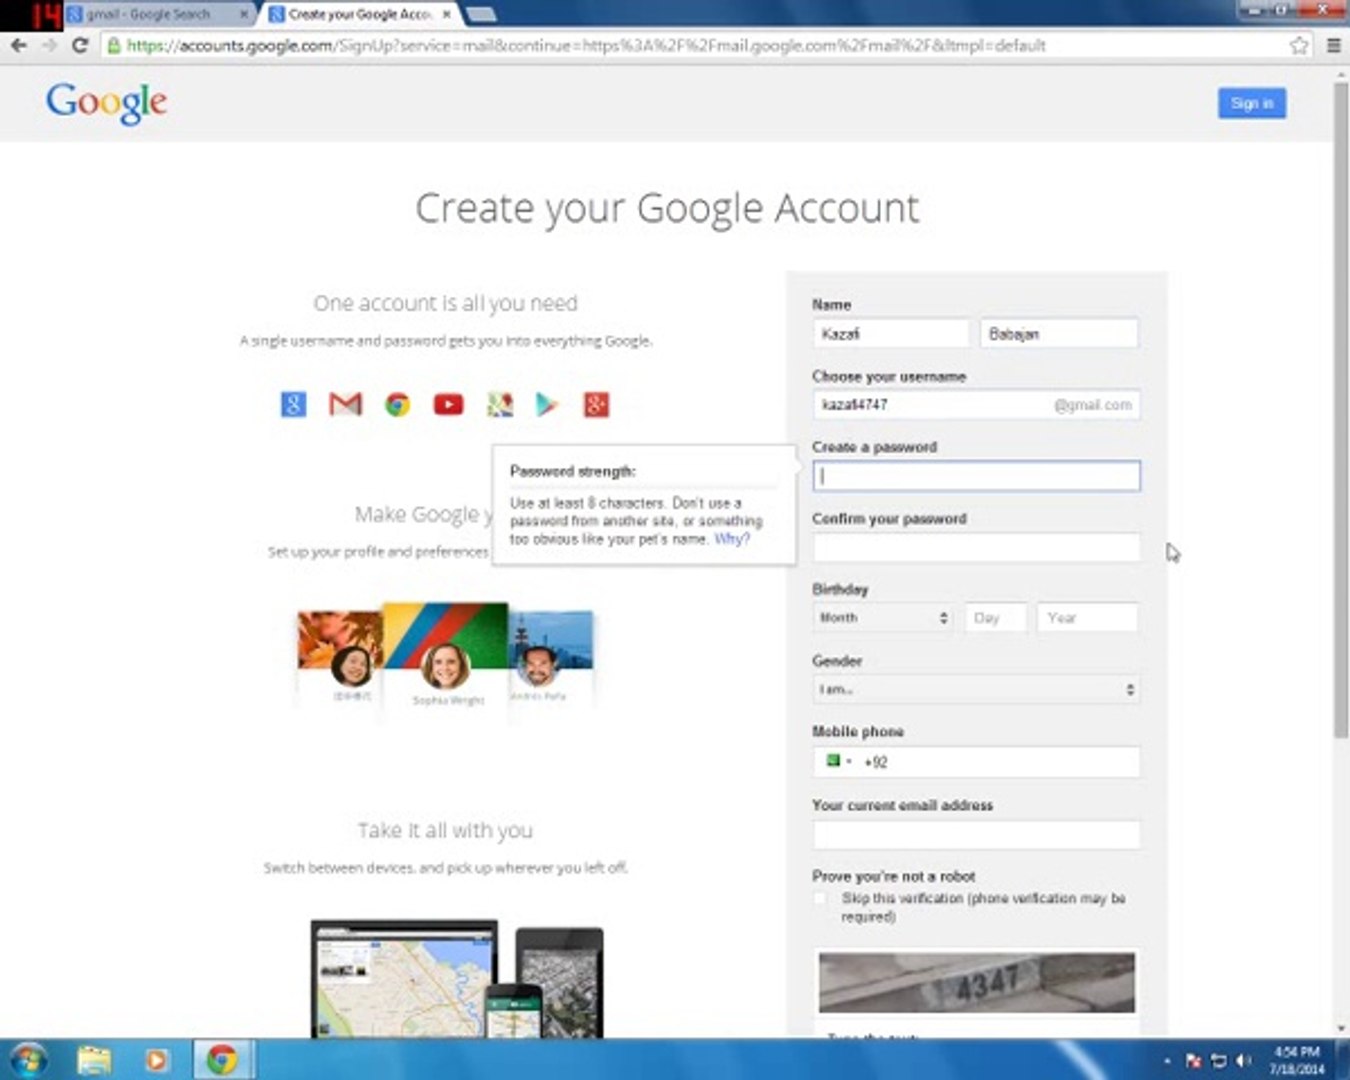Image resolution: width=1350 pixels, height=1080 pixels.
Task: Open the Chrome menu icon
Action: click(1333, 45)
